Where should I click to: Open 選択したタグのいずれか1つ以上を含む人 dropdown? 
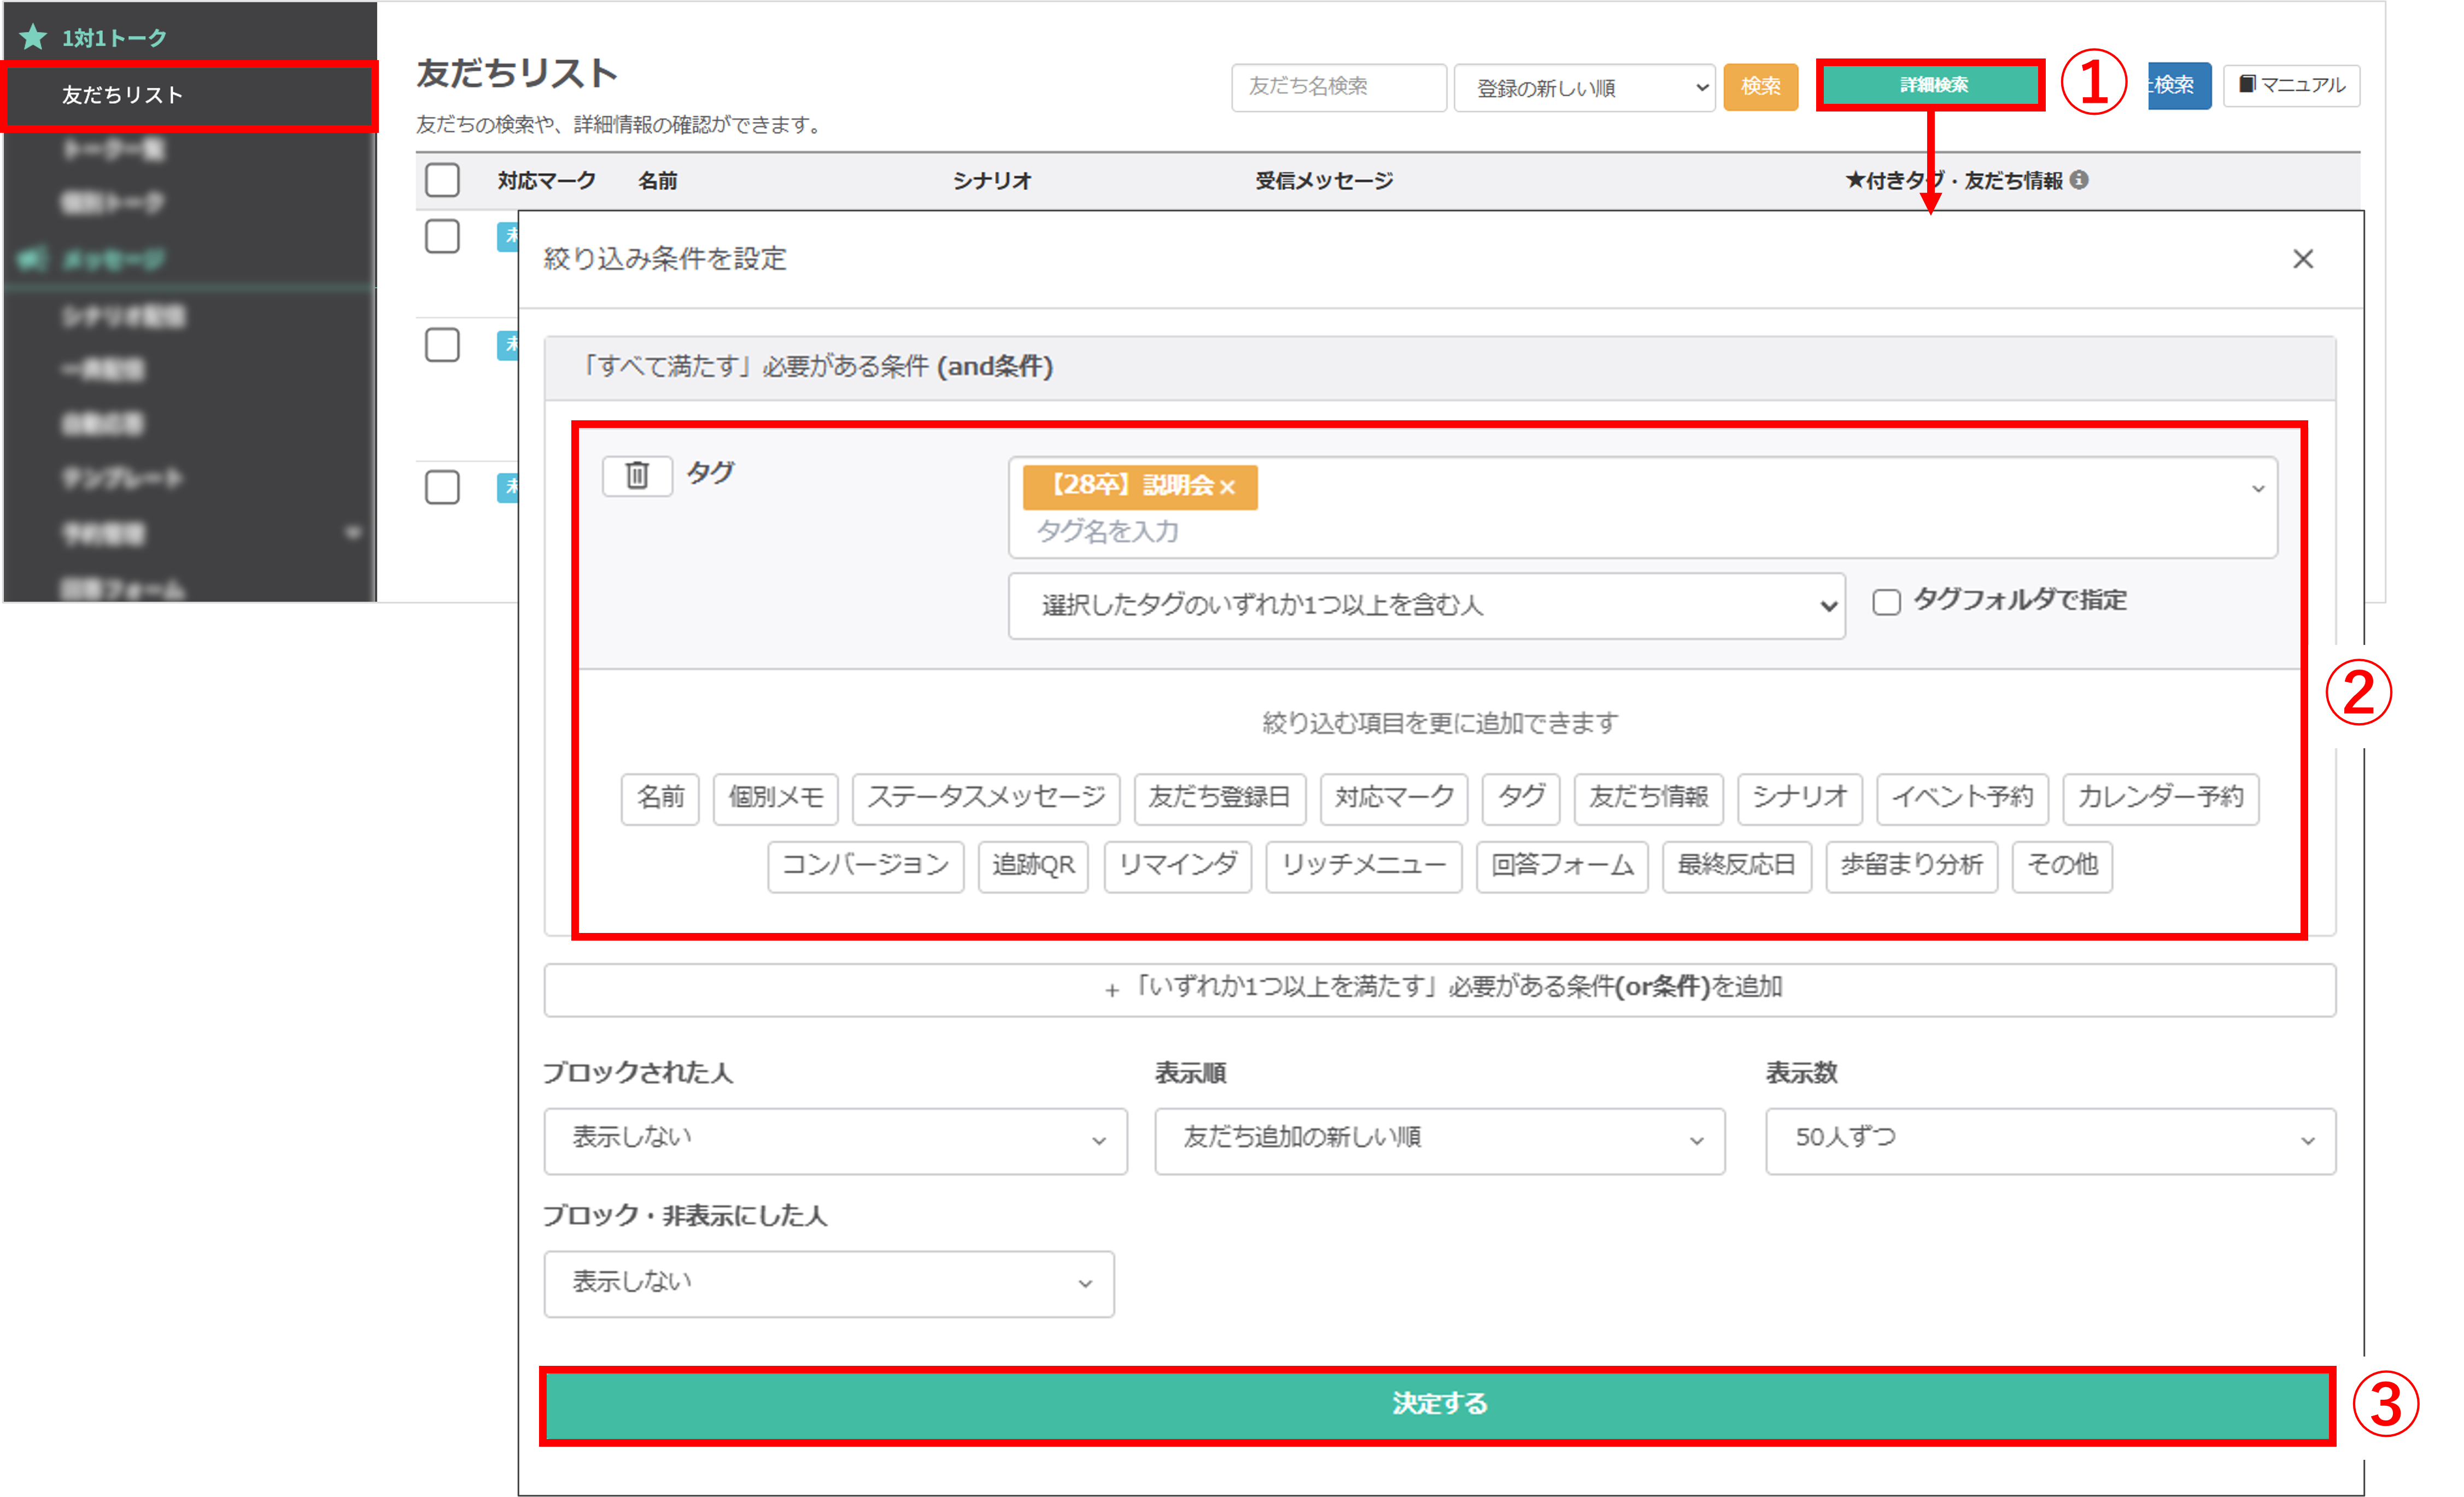pyautogui.click(x=1426, y=605)
